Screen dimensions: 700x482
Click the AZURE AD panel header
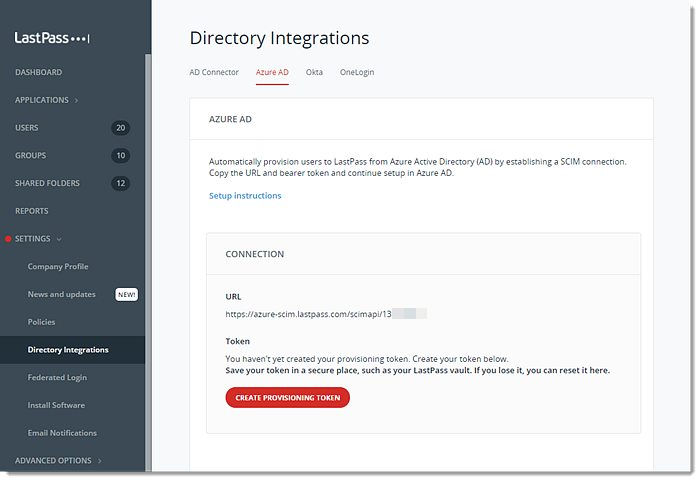pos(230,119)
